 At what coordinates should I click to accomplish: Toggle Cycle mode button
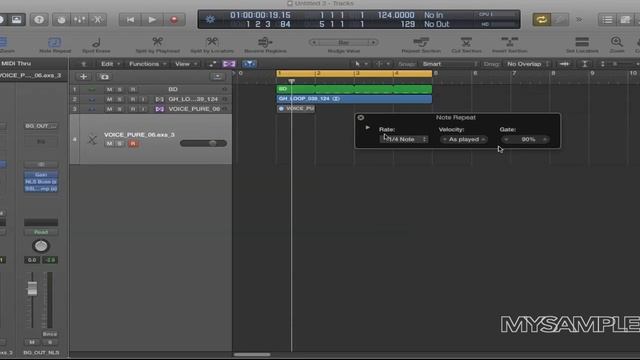click(541, 20)
